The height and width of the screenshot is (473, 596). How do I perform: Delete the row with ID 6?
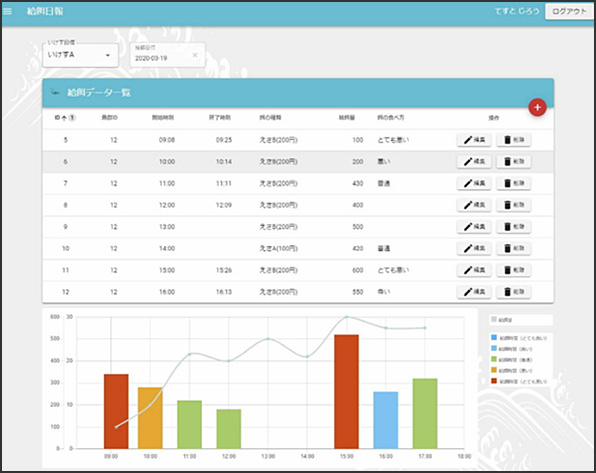513,162
